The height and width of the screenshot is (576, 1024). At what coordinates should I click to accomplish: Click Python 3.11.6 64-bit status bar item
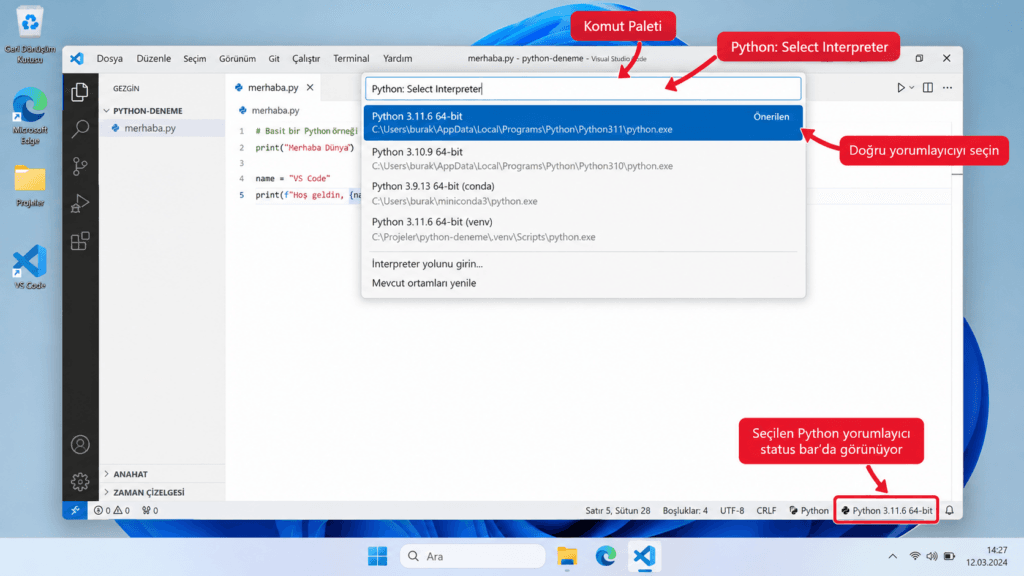pyautogui.click(x=886, y=511)
